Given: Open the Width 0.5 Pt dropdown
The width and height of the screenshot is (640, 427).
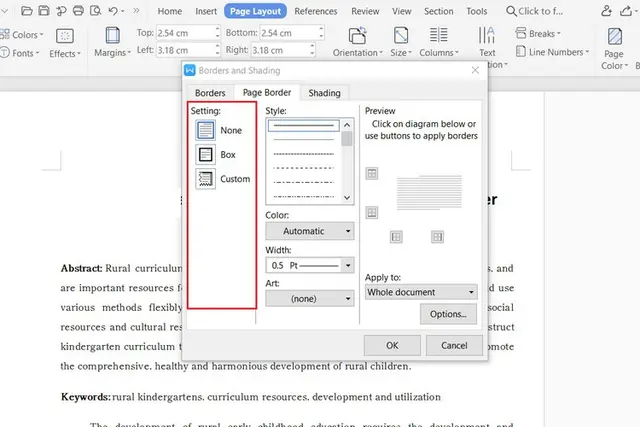Looking at the screenshot, I should click(310, 265).
